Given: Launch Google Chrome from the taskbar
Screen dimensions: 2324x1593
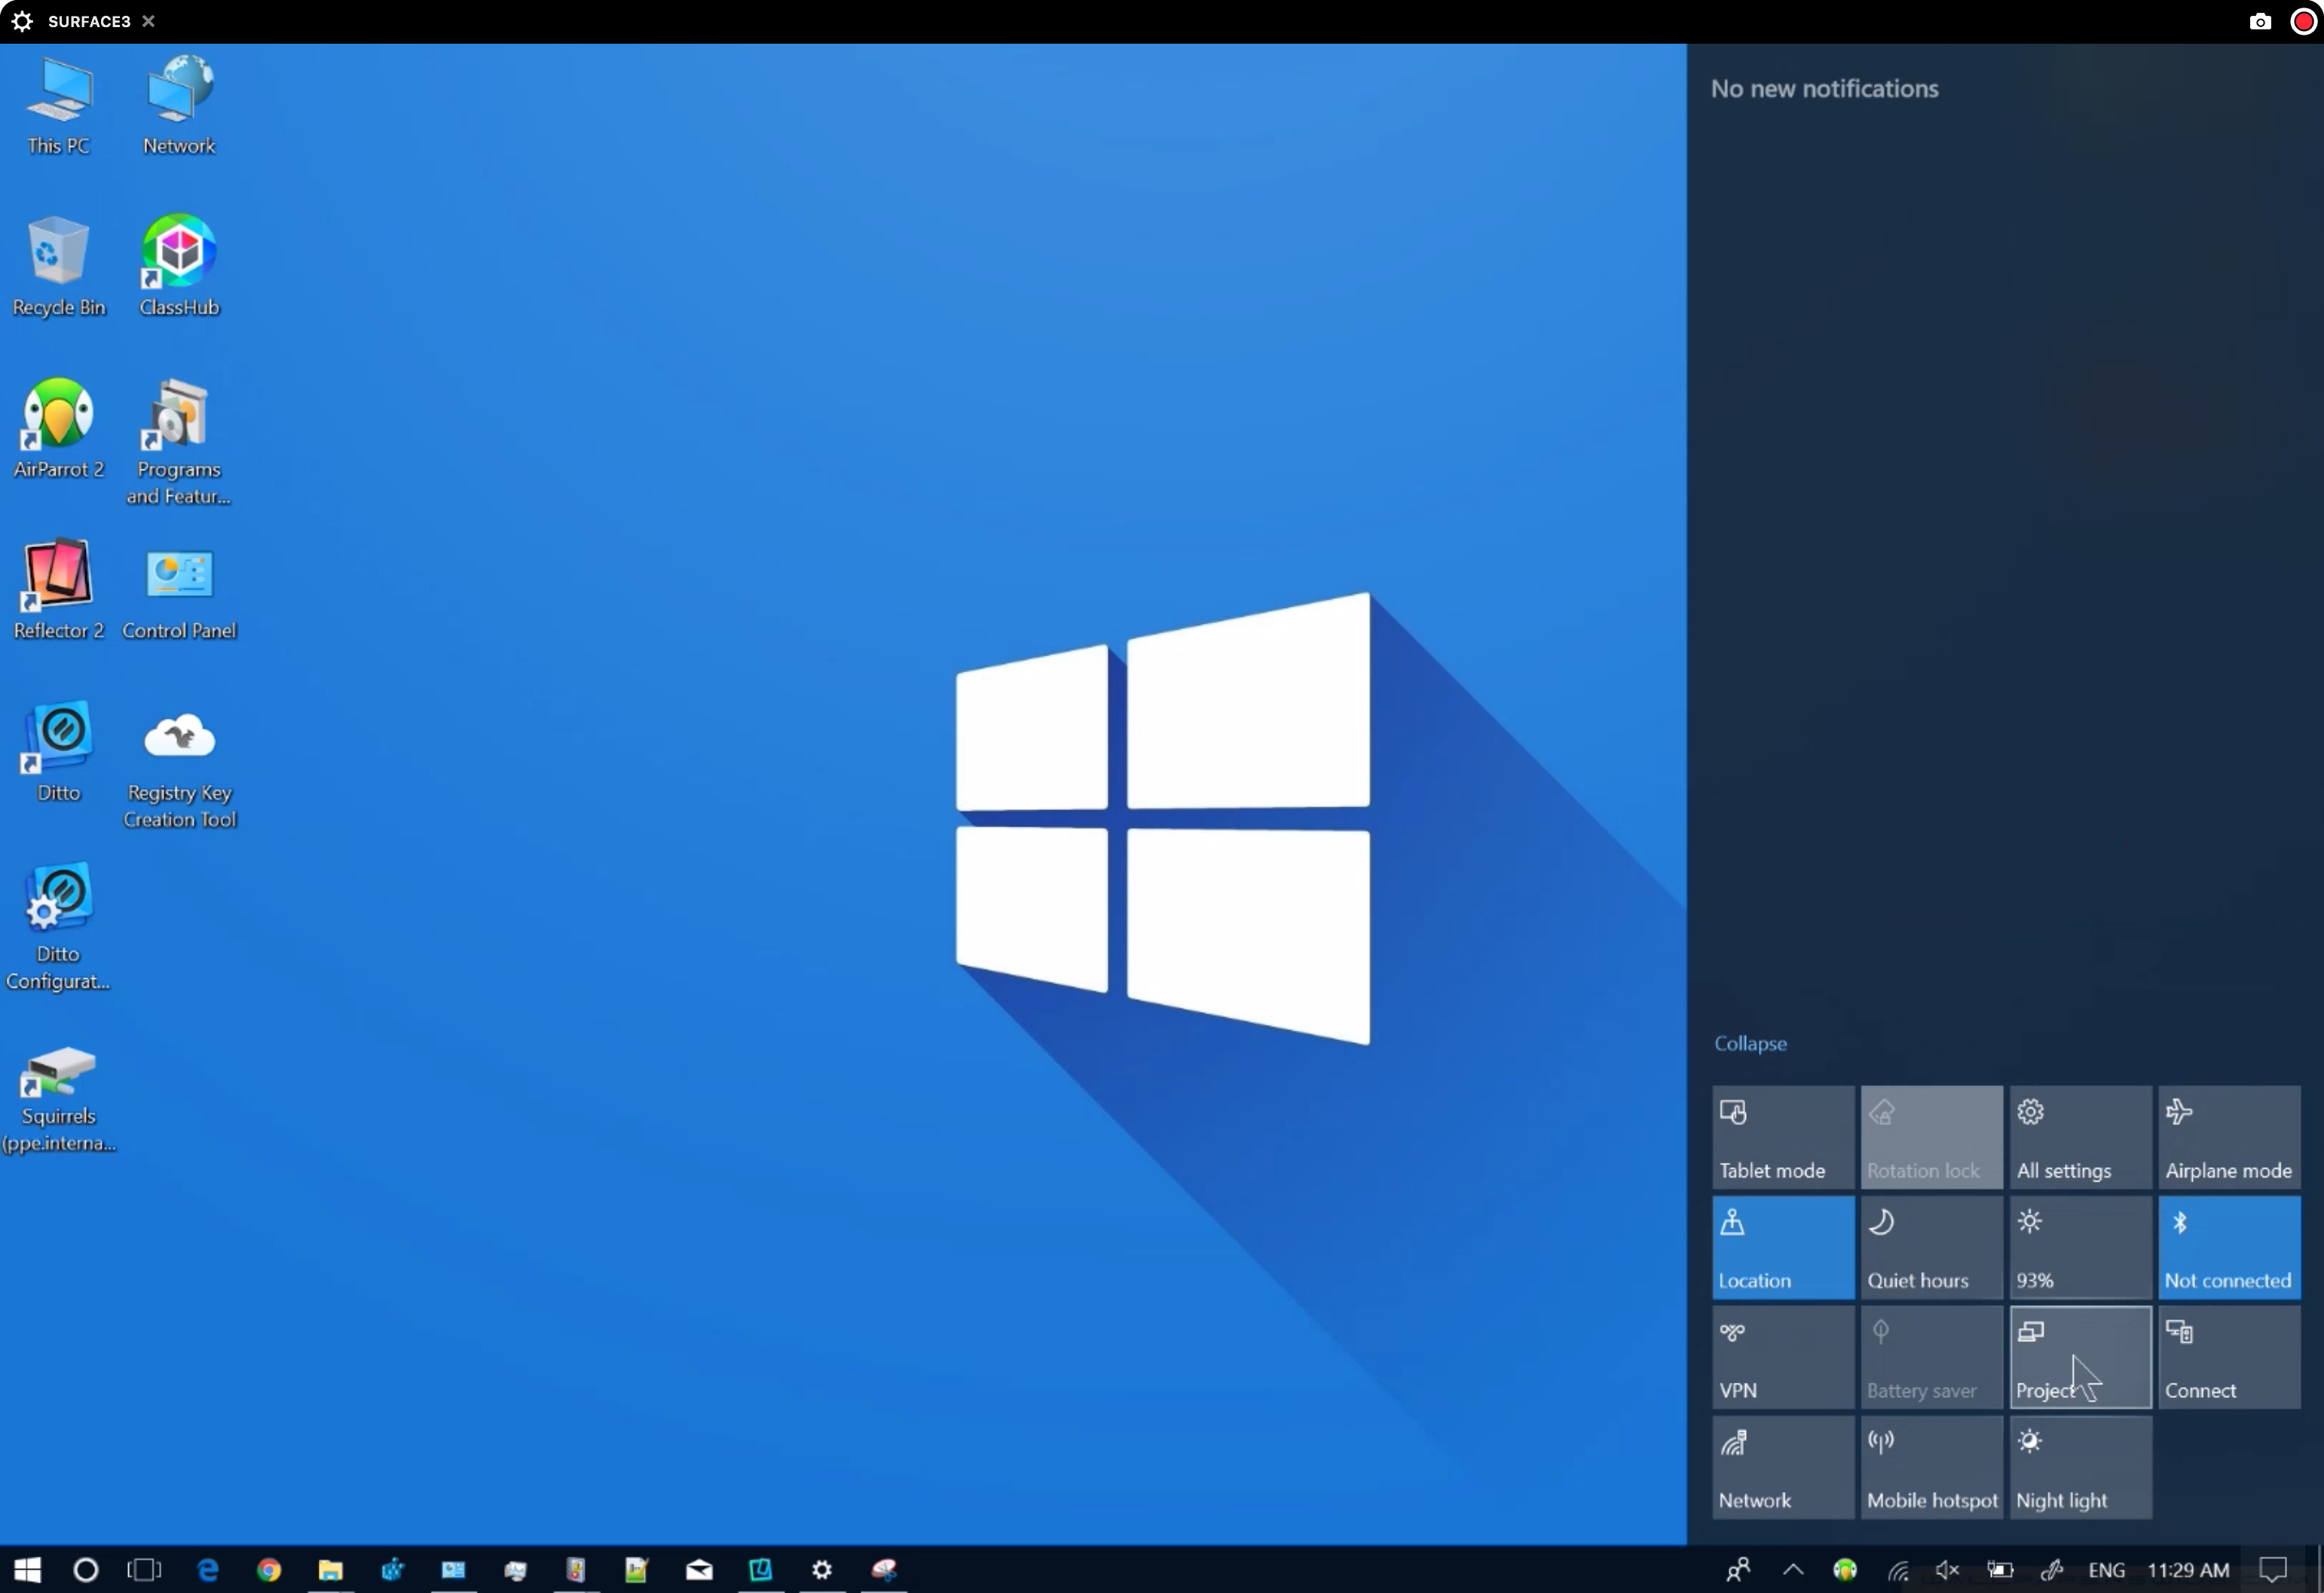Looking at the screenshot, I should [270, 1570].
